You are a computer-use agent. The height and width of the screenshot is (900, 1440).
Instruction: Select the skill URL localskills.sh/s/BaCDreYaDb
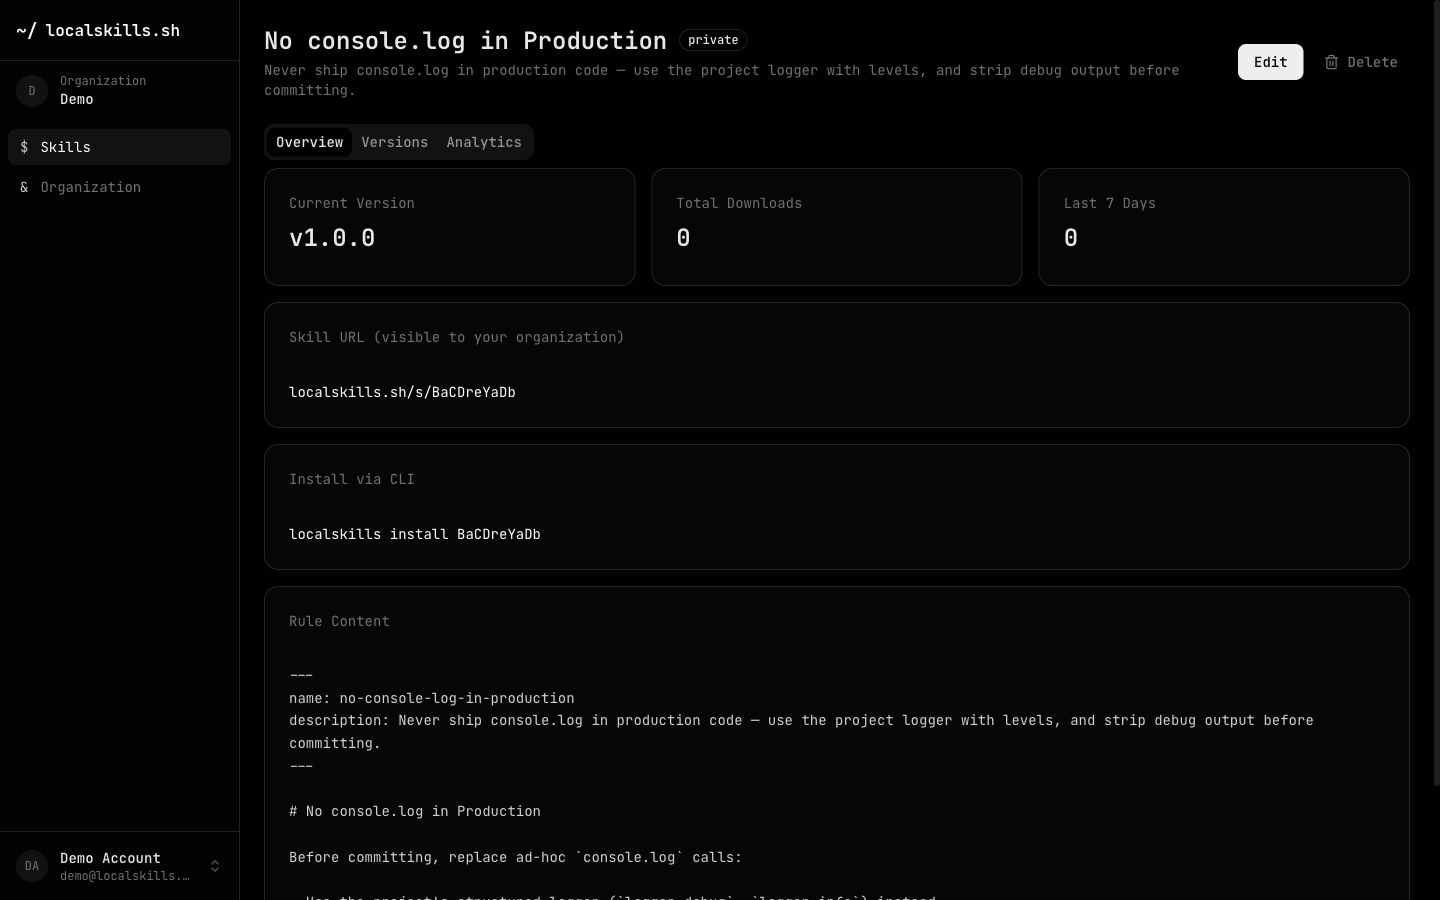[402, 392]
